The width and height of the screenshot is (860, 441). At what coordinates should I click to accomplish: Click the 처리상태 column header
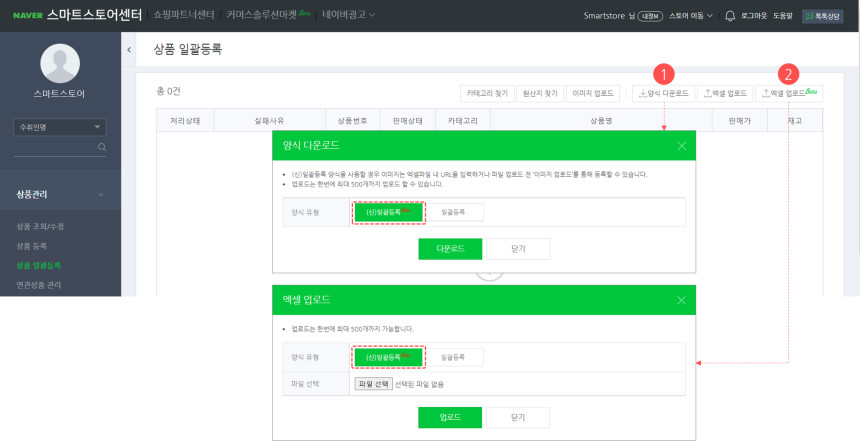pyautogui.click(x=185, y=121)
